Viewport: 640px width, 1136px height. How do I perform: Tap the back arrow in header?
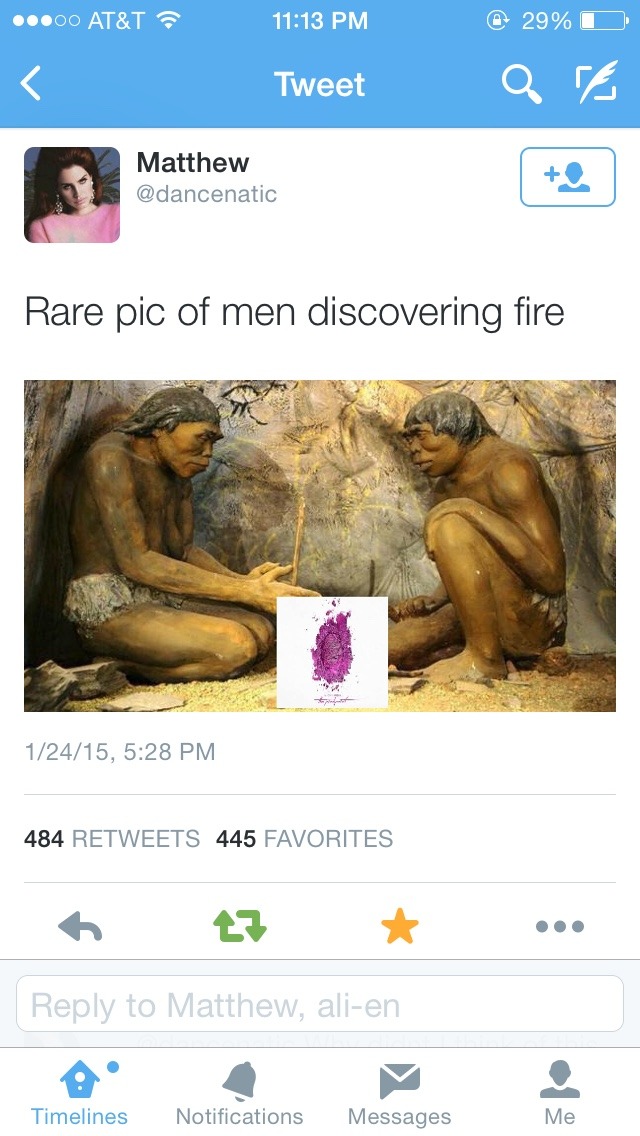coord(30,83)
